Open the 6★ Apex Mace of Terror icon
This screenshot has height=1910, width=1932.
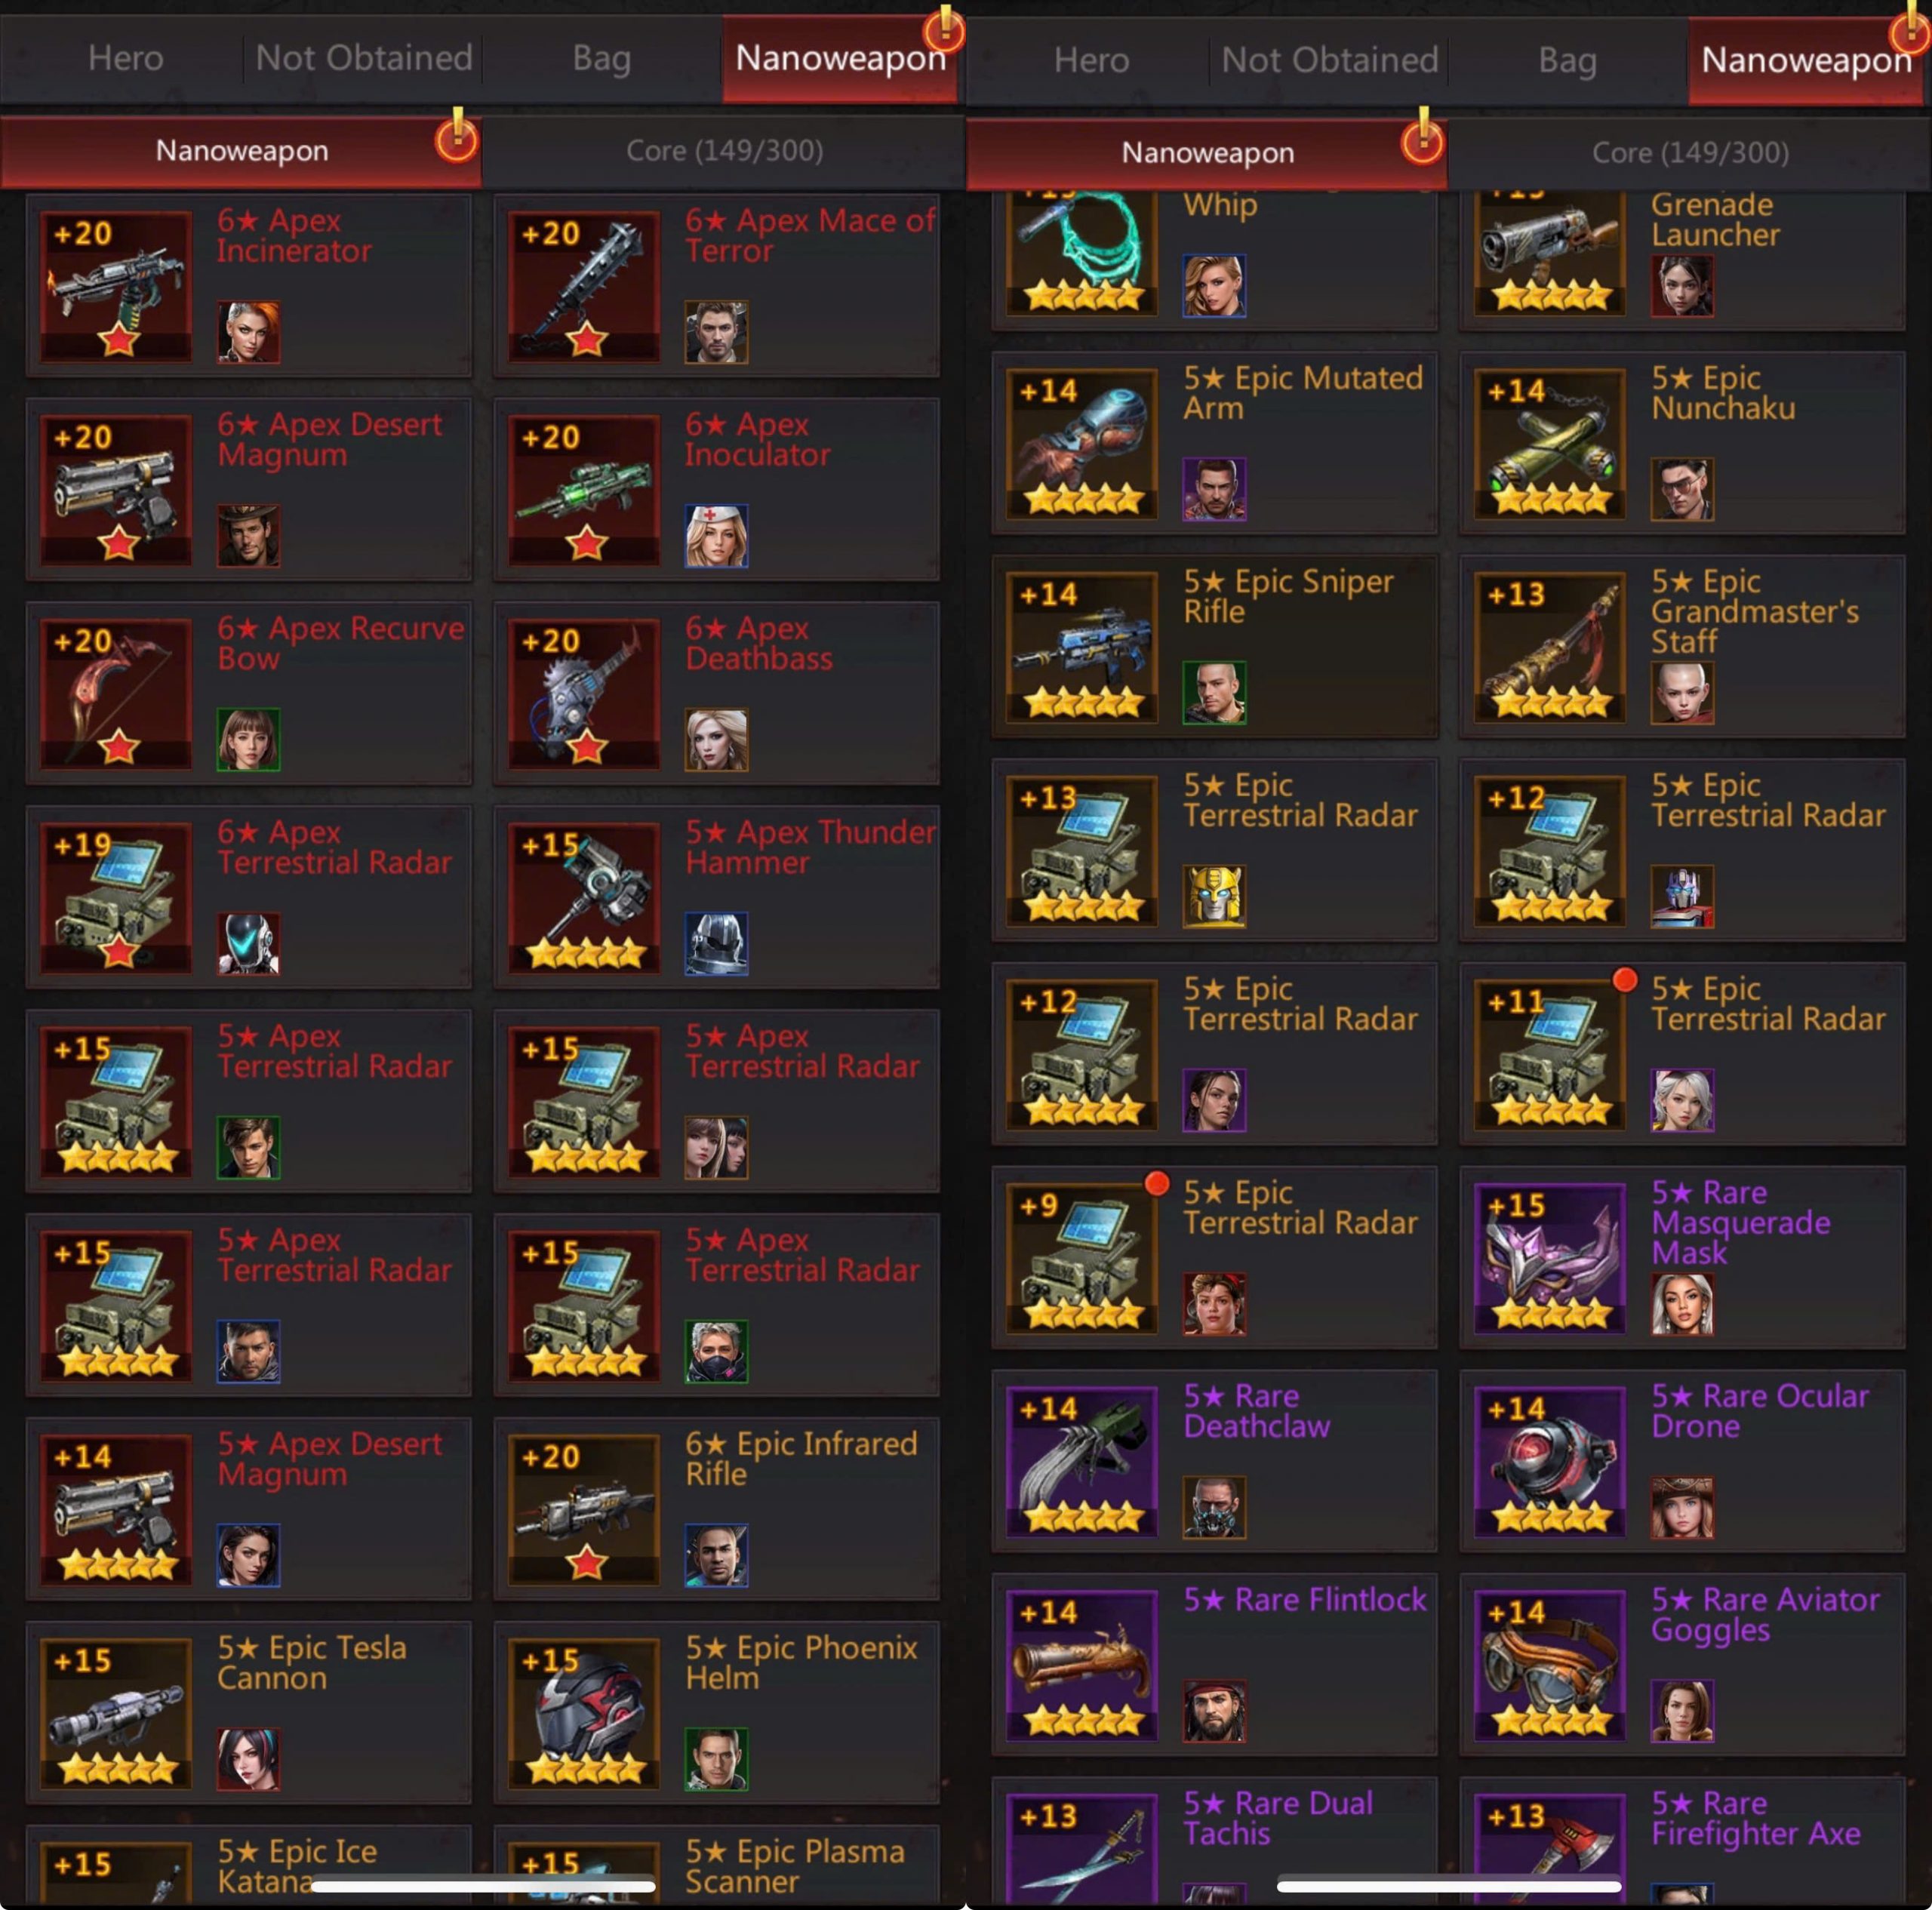584,286
